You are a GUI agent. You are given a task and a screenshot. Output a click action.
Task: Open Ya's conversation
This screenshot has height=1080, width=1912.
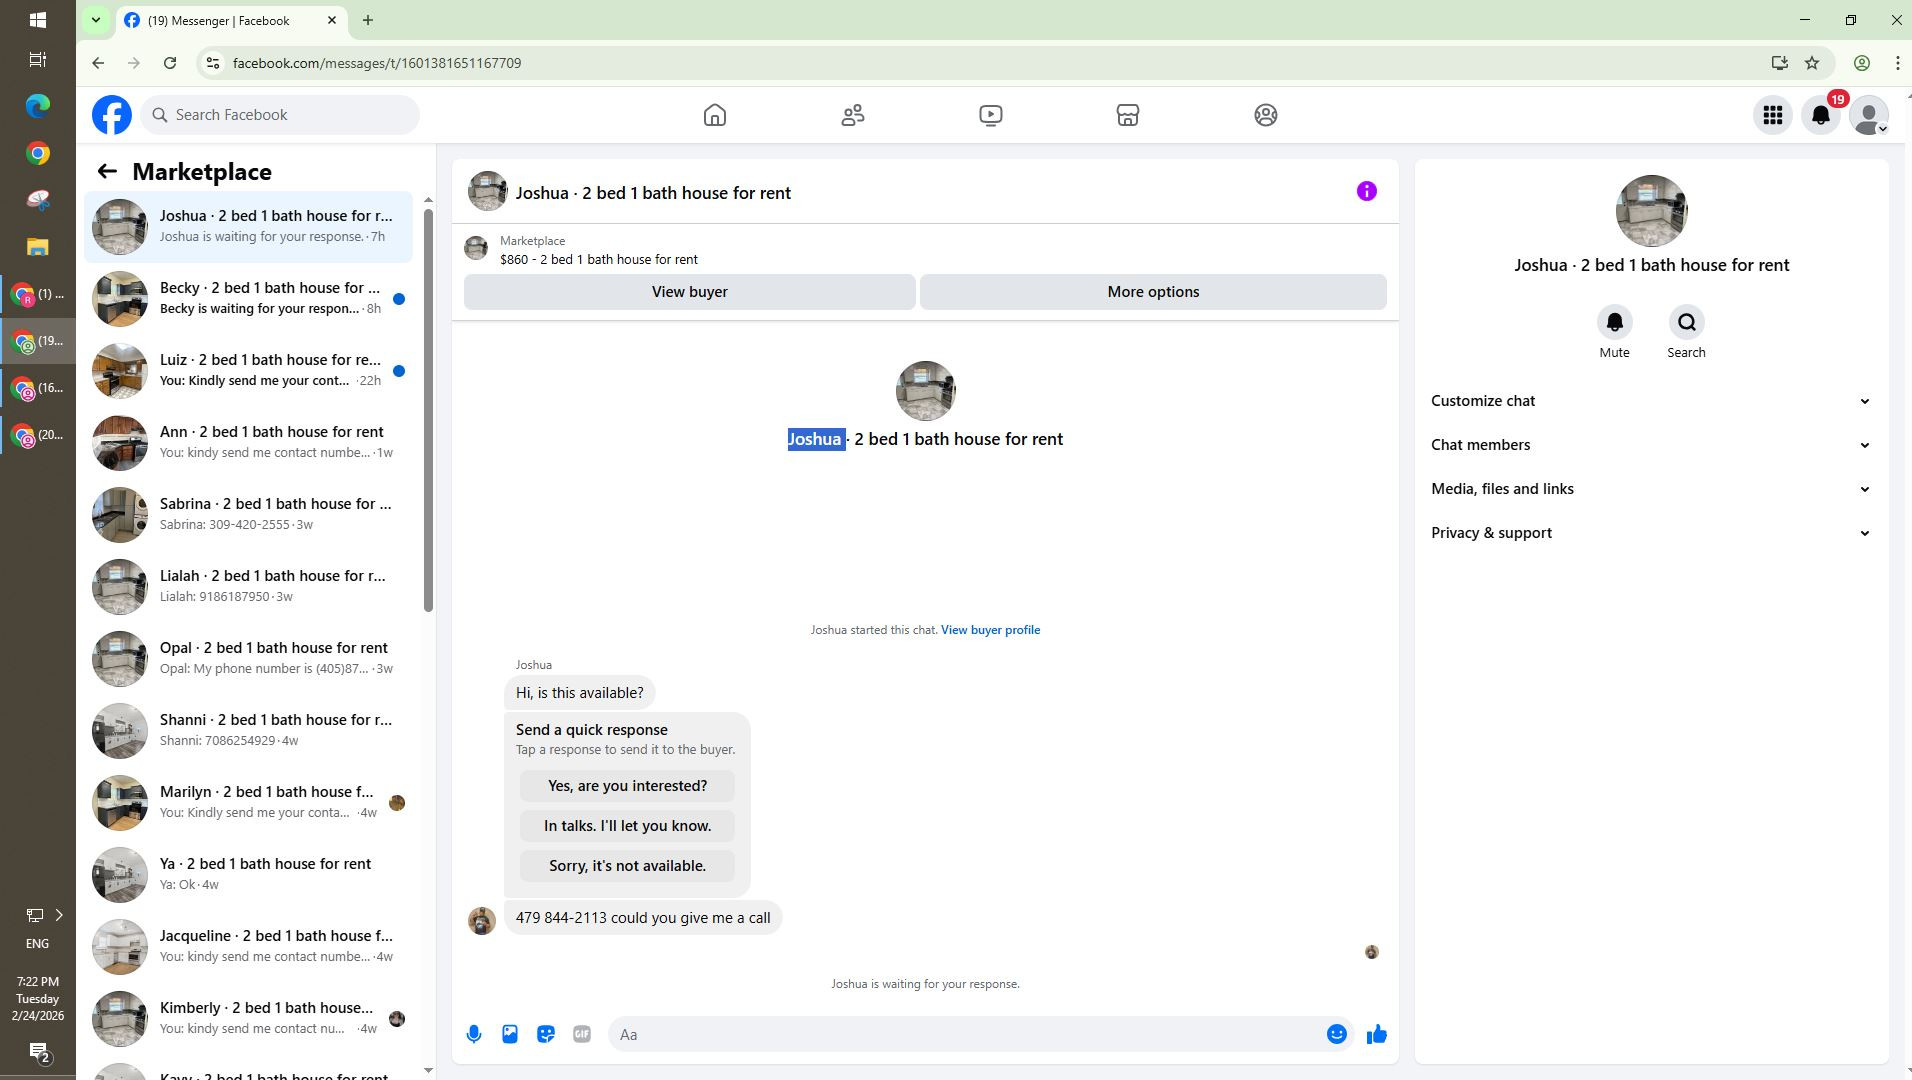point(248,875)
